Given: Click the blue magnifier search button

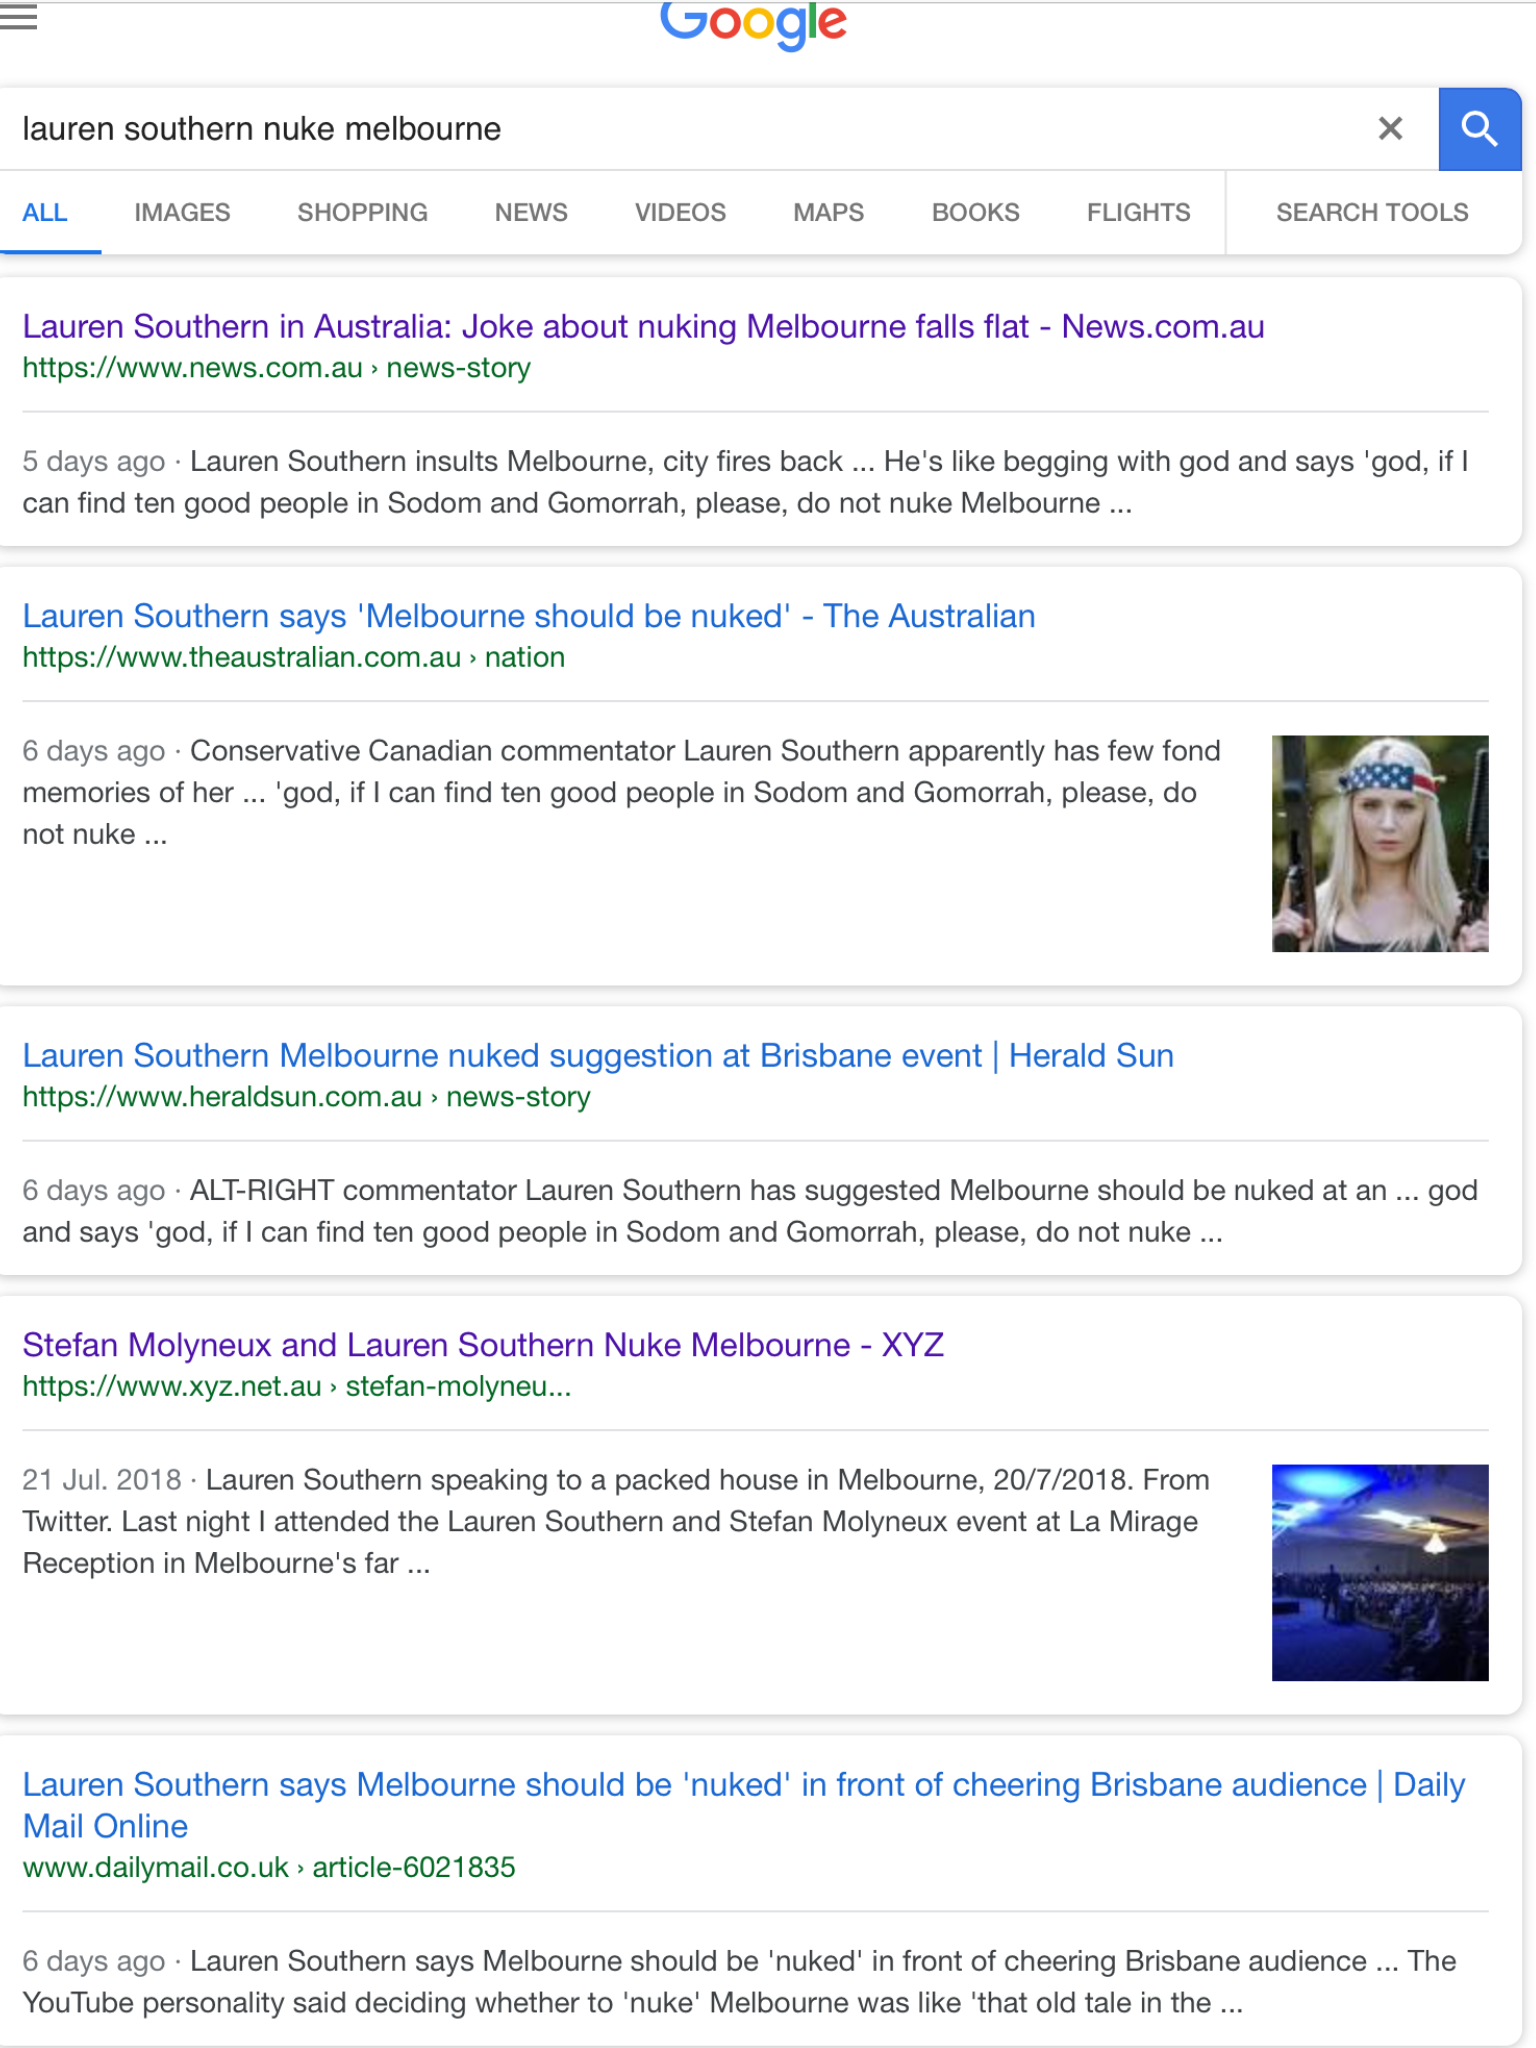Looking at the screenshot, I should 1479,129.
